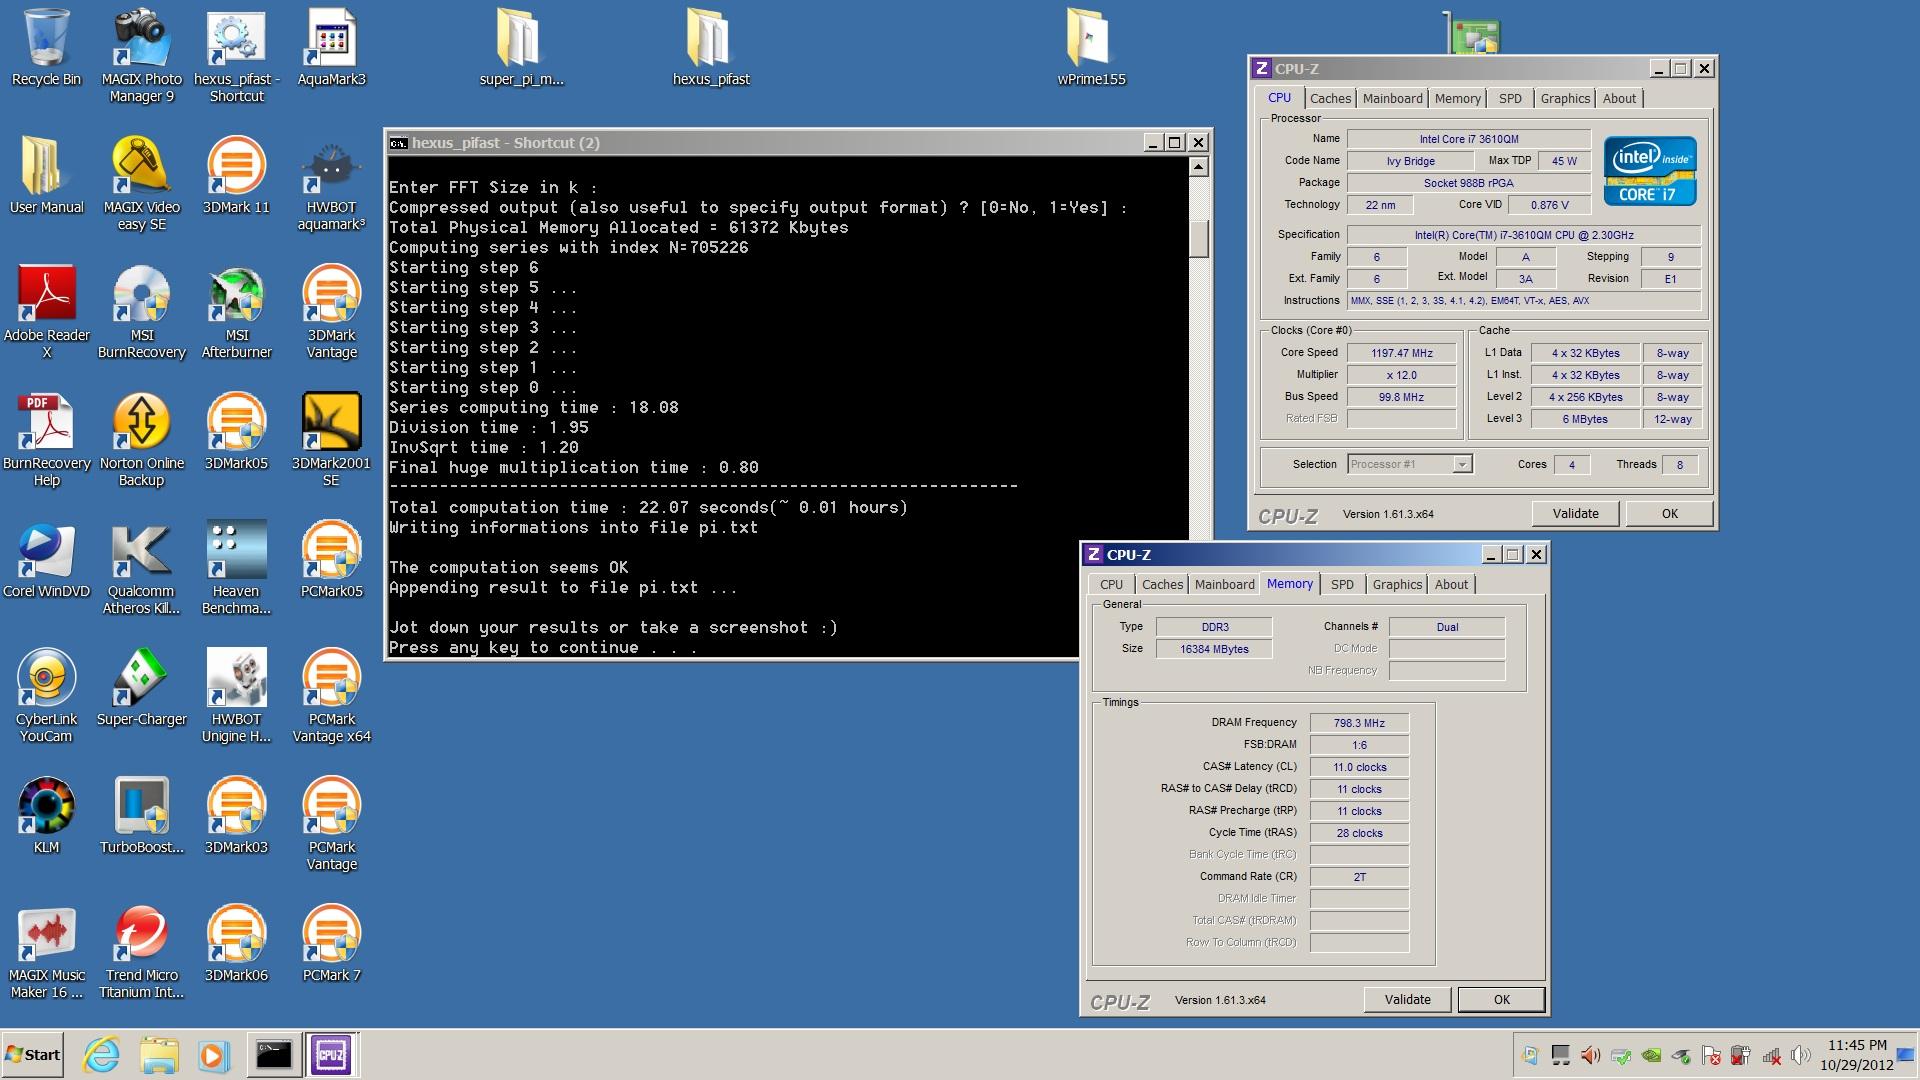This screenshot has height=1080, width=1920.
Task: Open the PCMark 7 desktop shortcut
Action: [x=331, y=945]
